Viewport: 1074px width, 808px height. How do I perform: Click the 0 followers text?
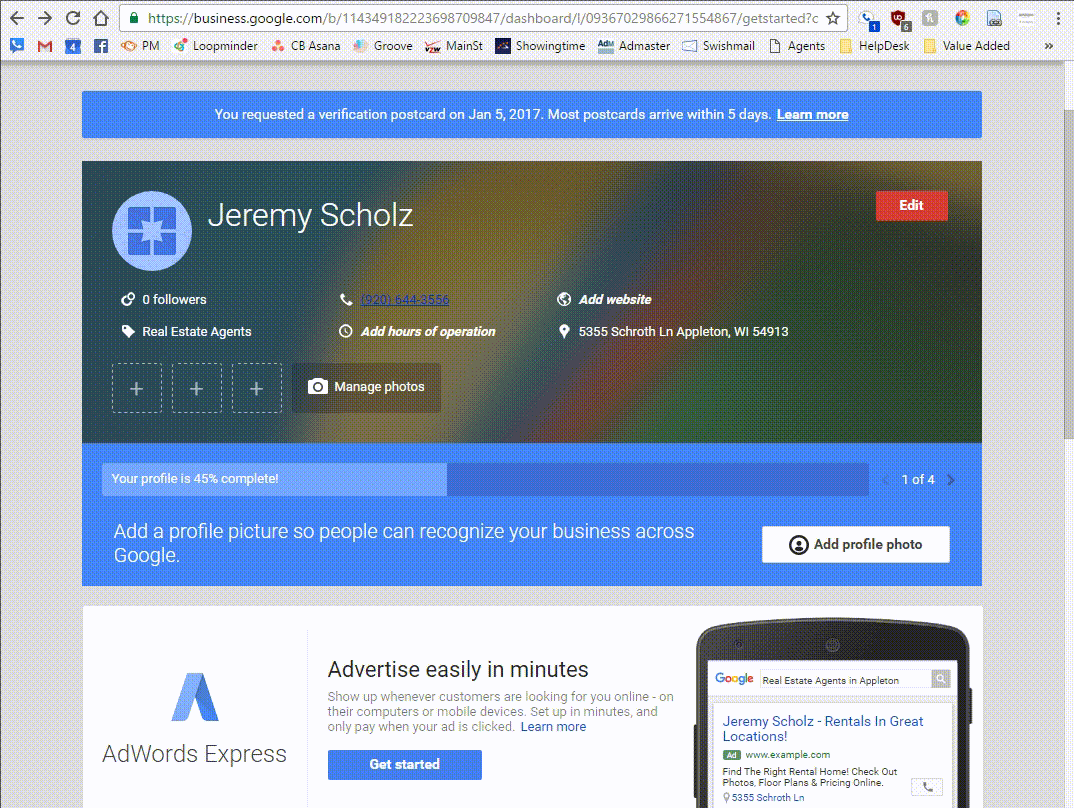point(174,299)
